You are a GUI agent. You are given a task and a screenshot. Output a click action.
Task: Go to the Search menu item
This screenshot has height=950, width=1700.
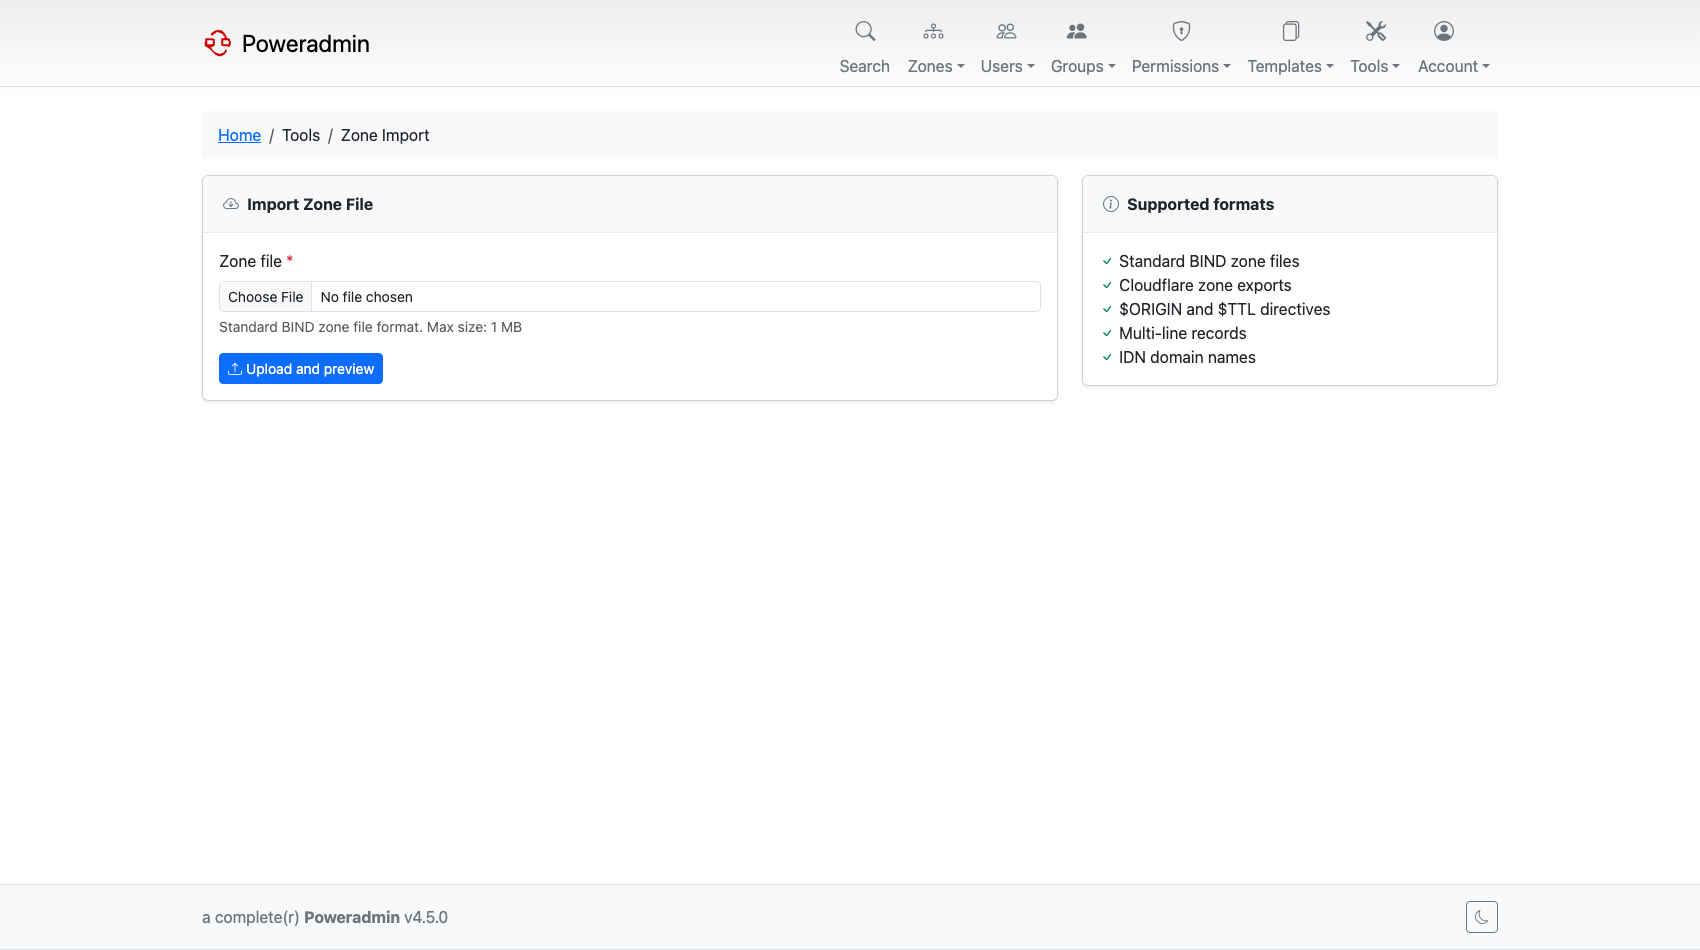coord(865,66)
